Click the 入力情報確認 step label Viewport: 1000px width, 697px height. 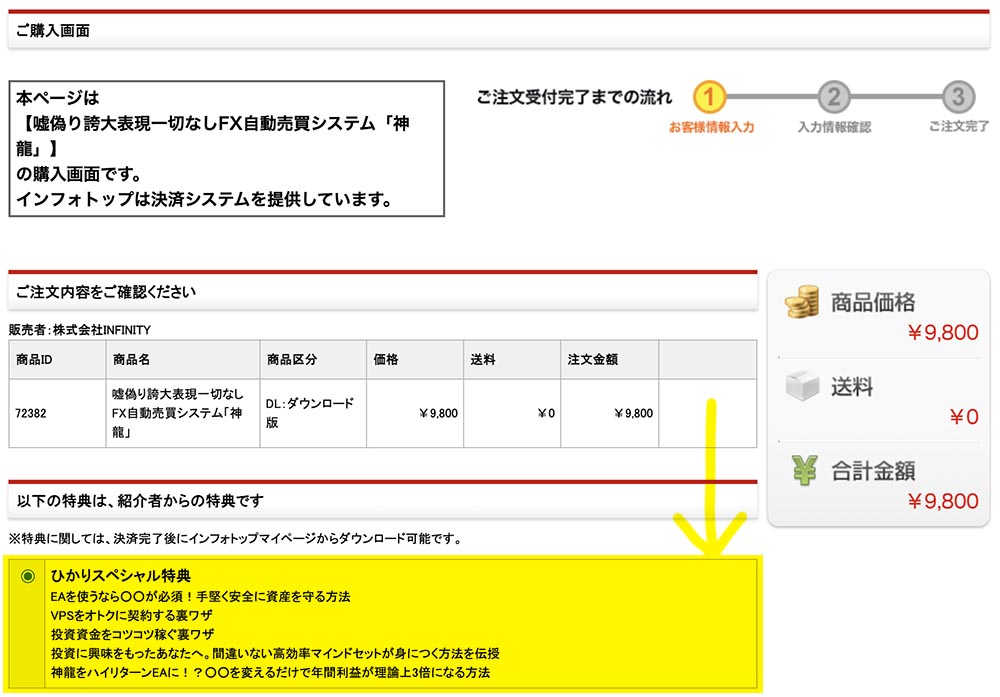coord(834,128)
